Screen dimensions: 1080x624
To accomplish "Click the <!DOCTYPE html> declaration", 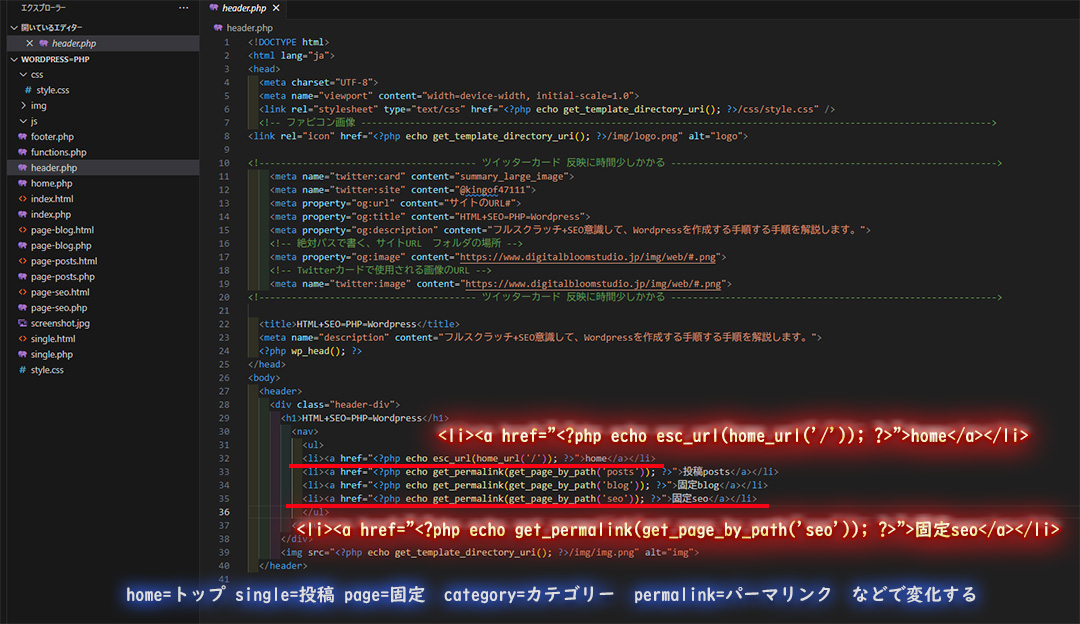I will click(x=289, y=42).
